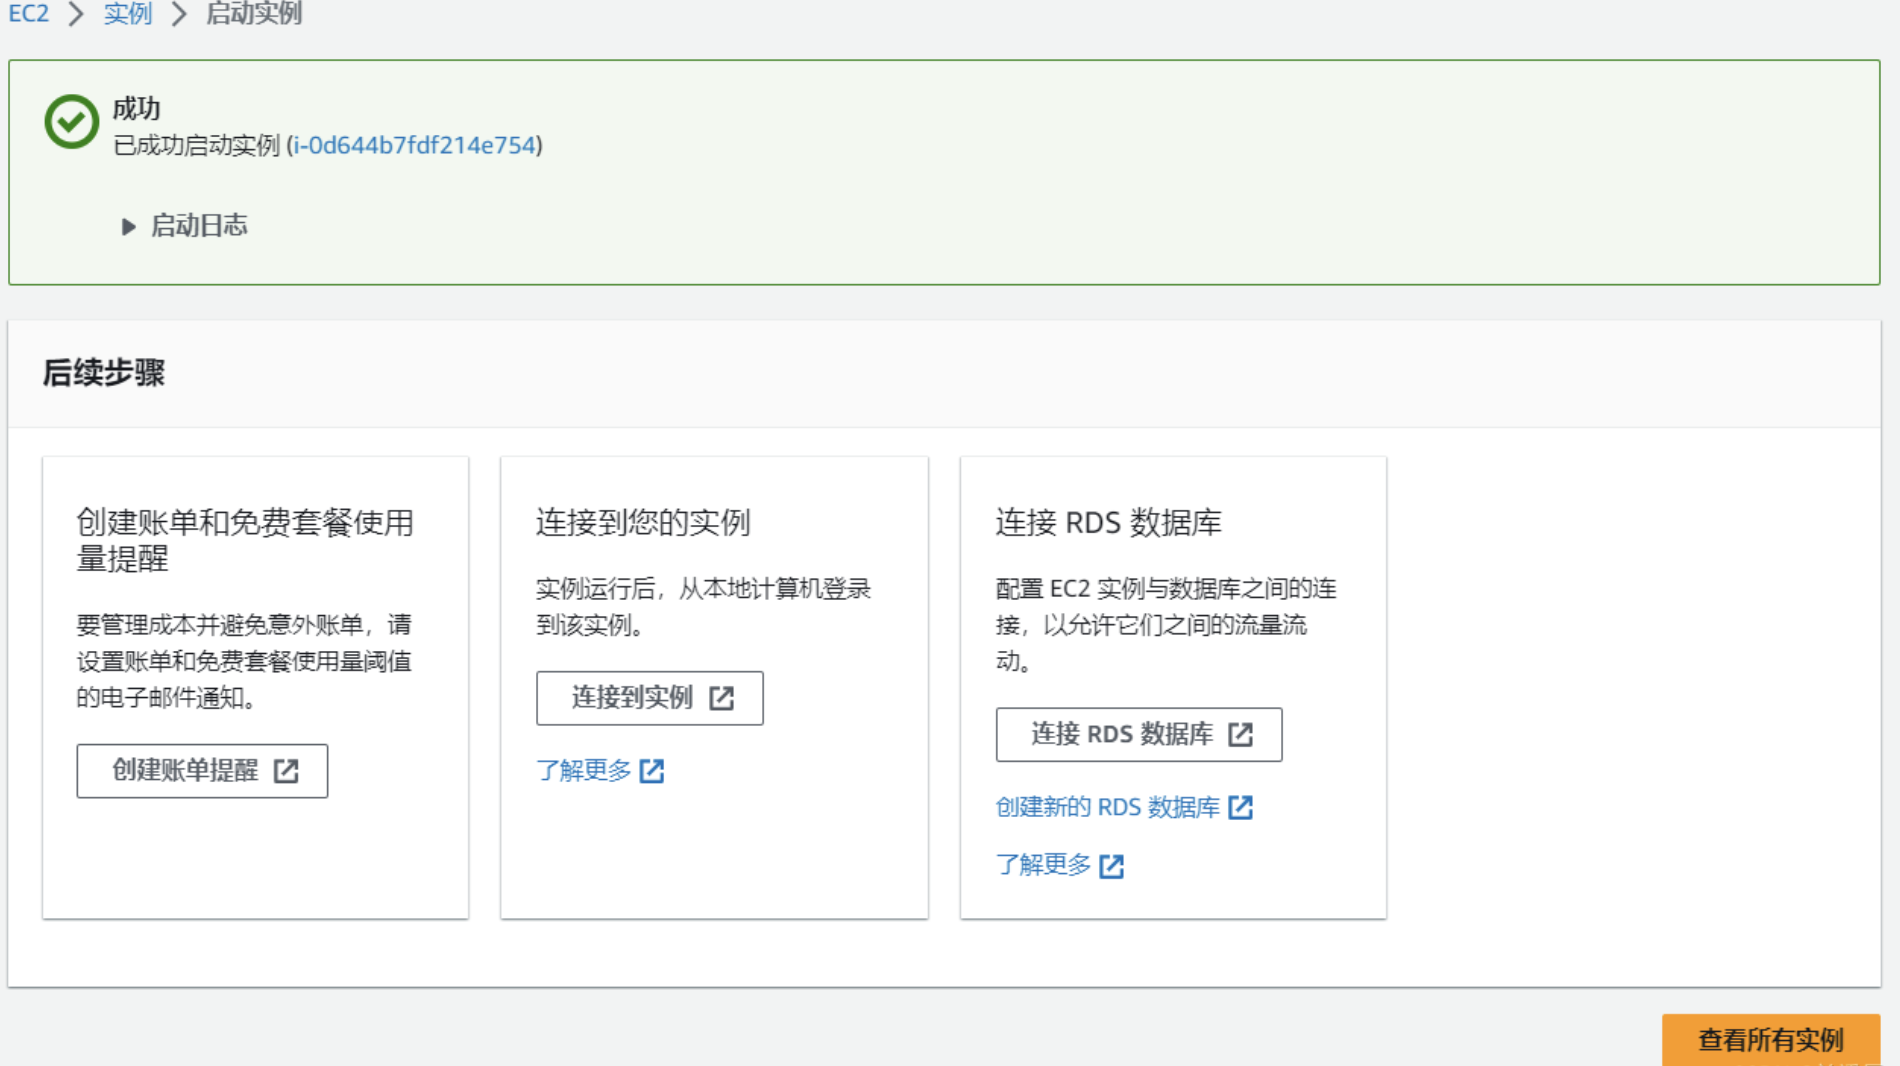Click external icon beside 了解更多 in connect-instance card
This screenshot has height=1066, width=1900.
[652, 771]
